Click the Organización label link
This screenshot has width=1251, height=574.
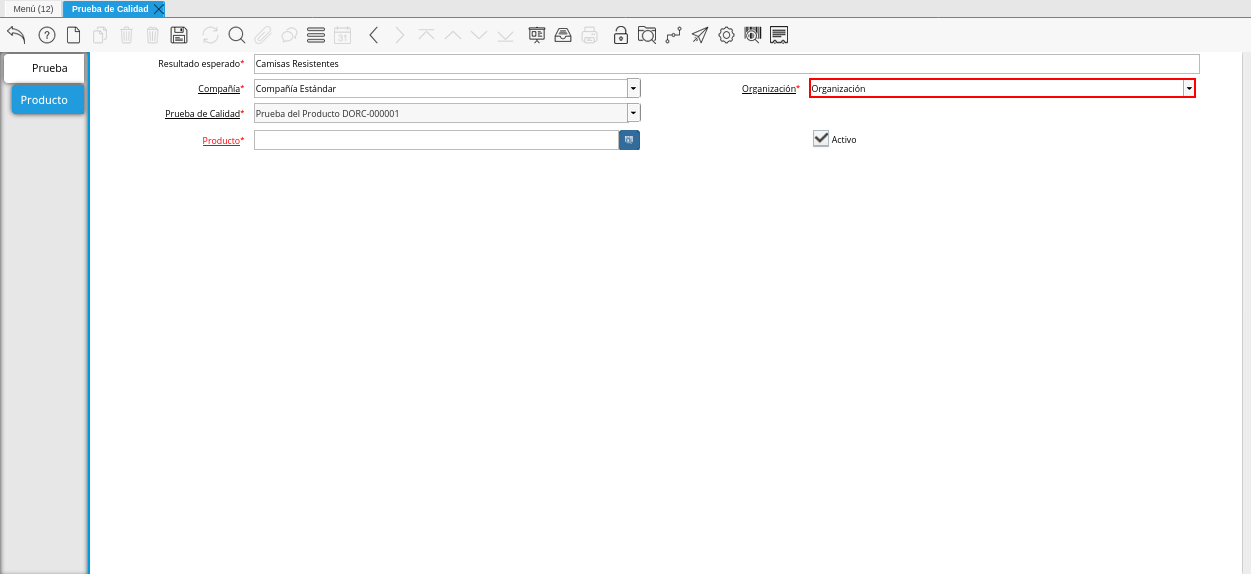768,89
